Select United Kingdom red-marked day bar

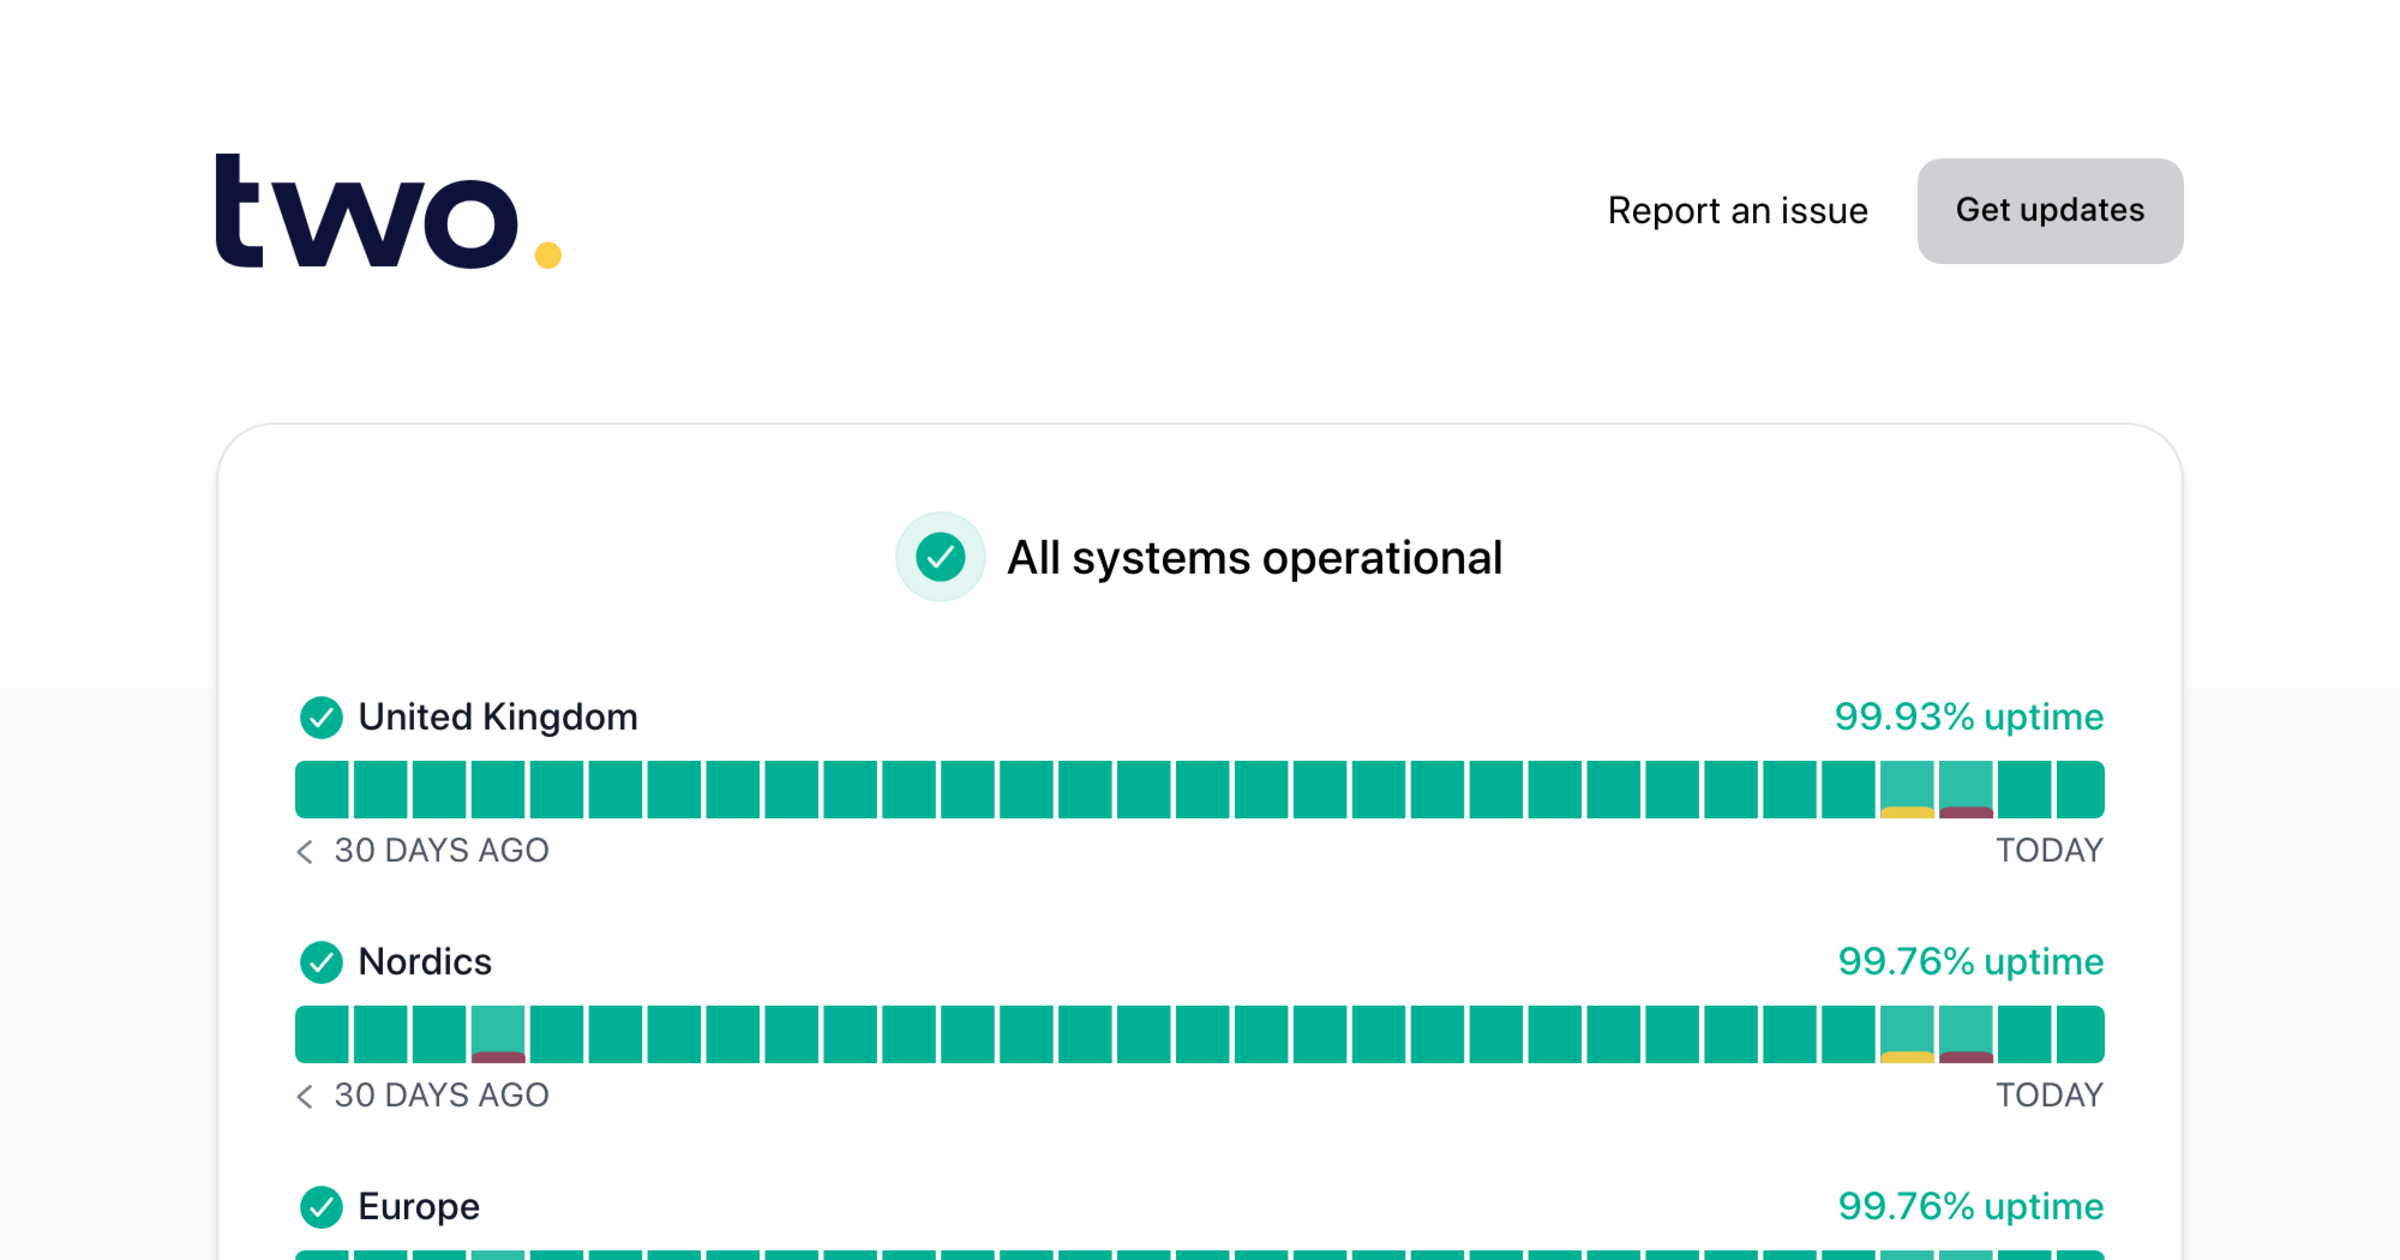(x=1966, y=789)
